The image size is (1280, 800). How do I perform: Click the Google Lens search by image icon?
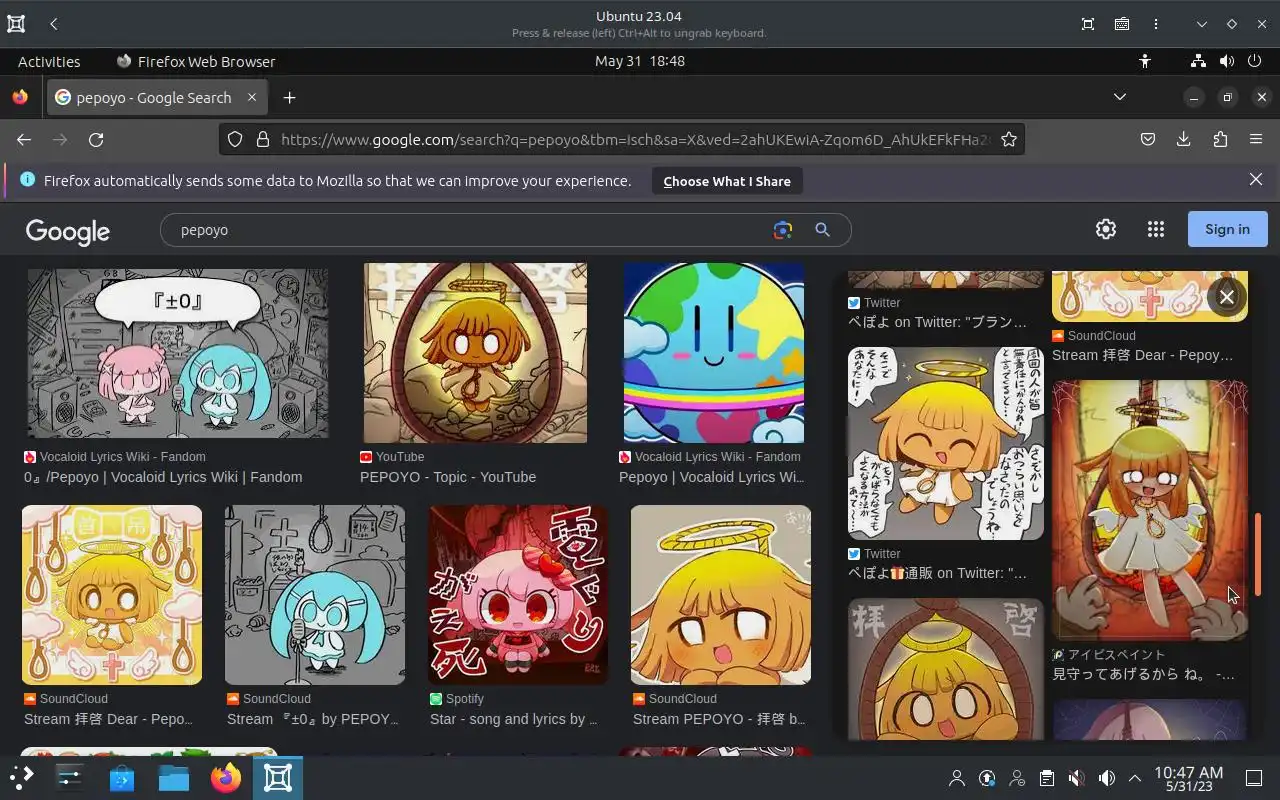click(x=782, y=230)
